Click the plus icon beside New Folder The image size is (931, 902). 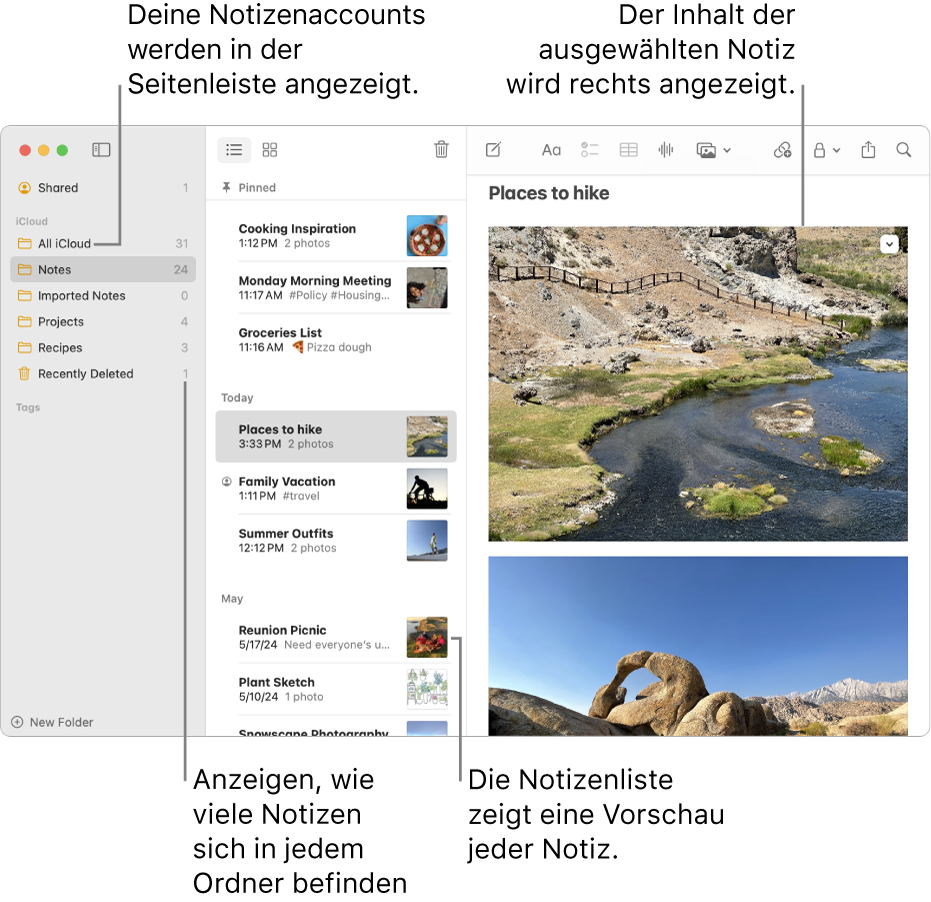point(17,722)
